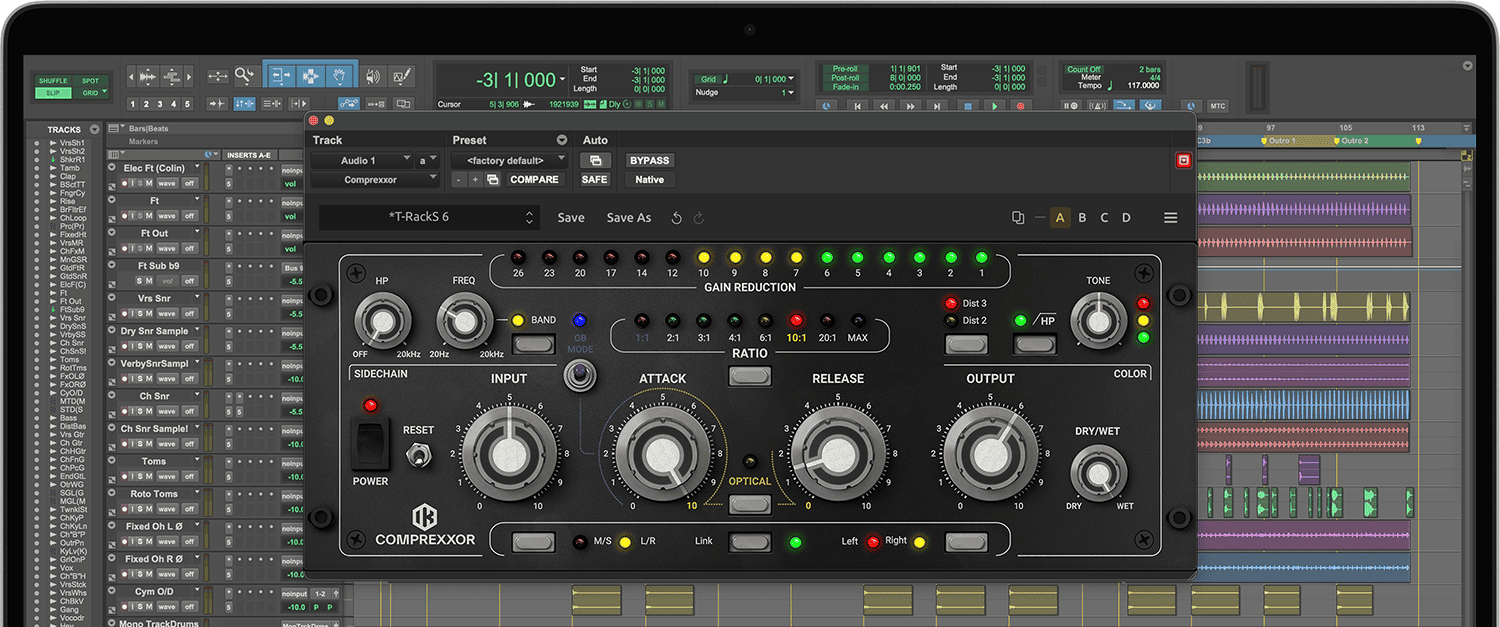Adjust the DRY/WET knob on Comprexxor
Image resolution: width=1500 pixels, height=627 pixels.
pos(1098,472)
